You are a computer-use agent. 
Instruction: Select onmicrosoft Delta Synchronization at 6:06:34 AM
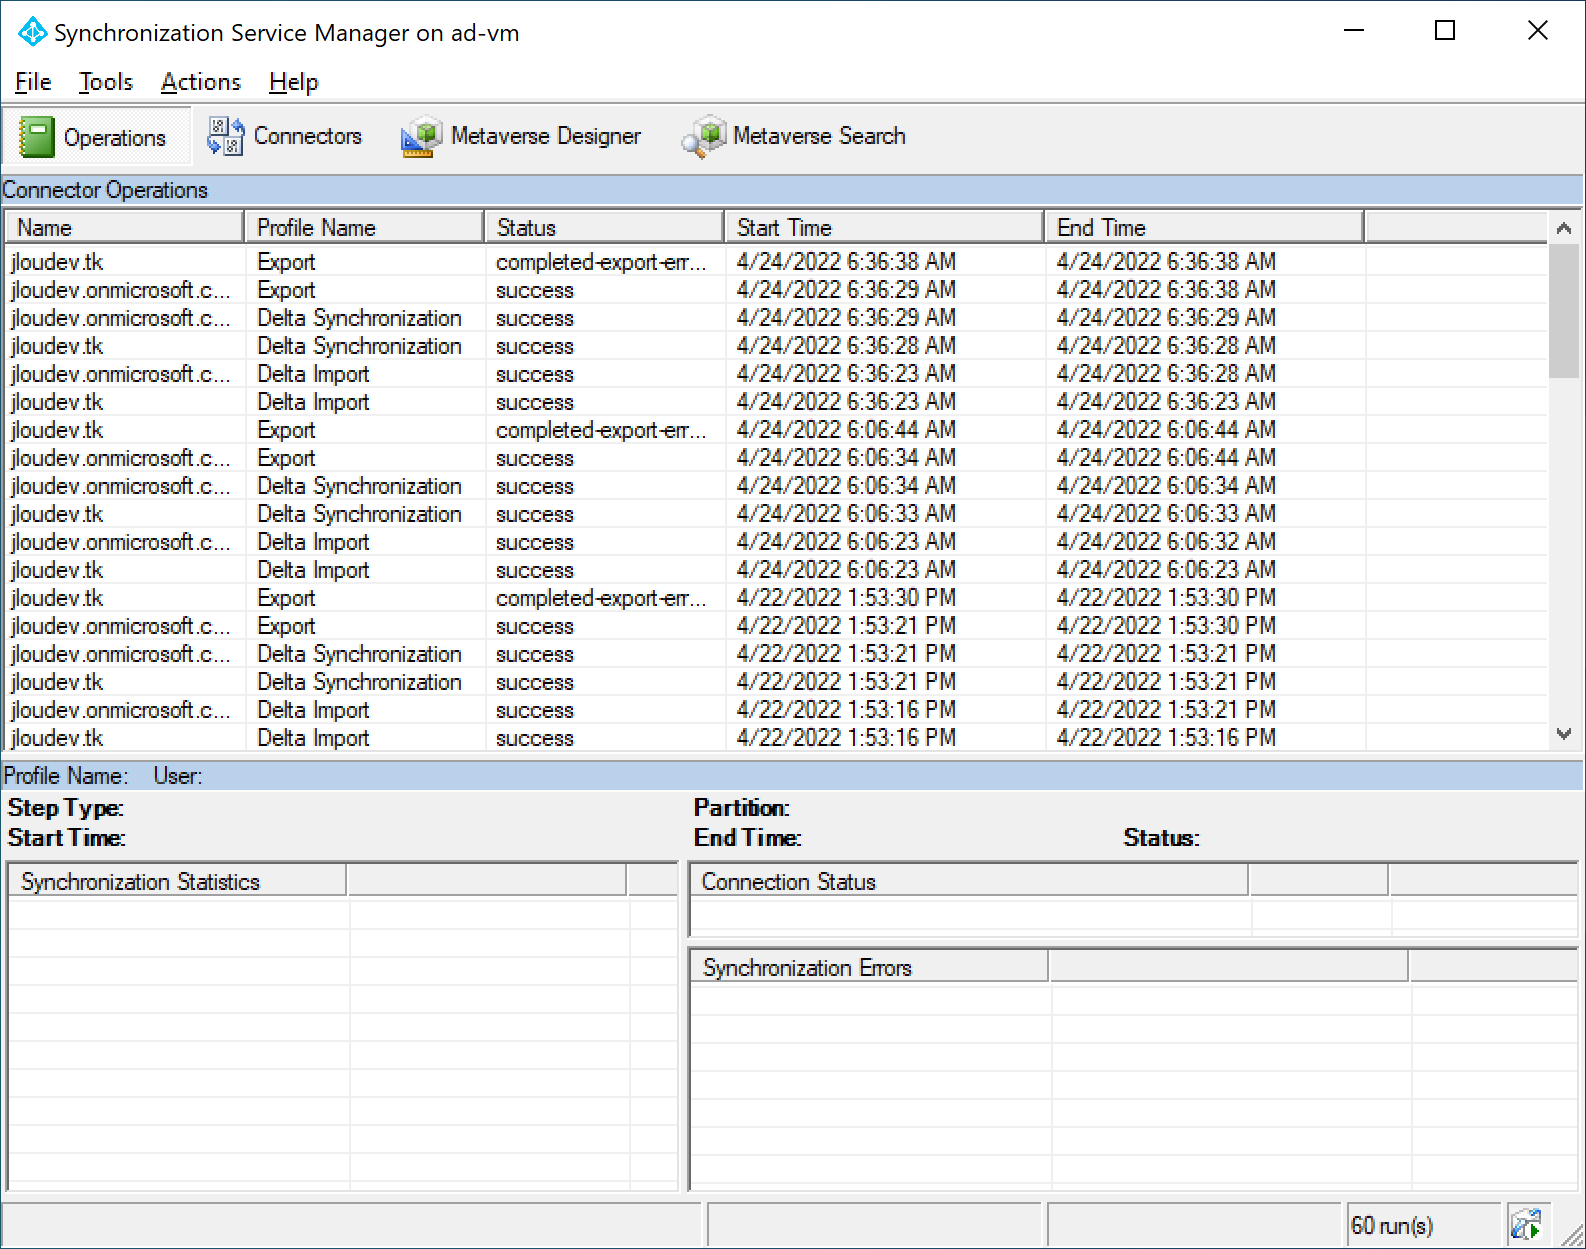pos(775,485)
